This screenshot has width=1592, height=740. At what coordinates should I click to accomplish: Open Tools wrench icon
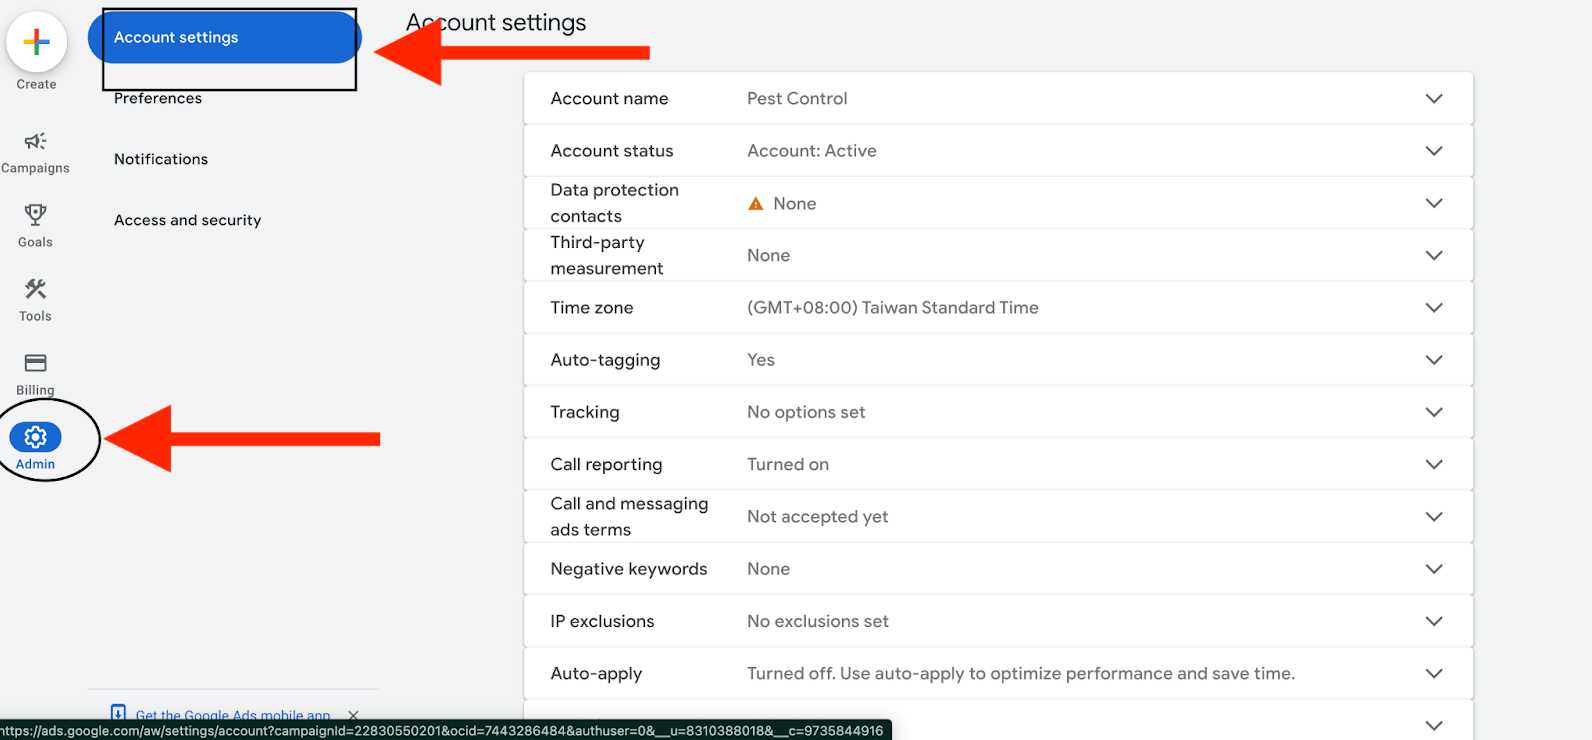tap(35, 289)
